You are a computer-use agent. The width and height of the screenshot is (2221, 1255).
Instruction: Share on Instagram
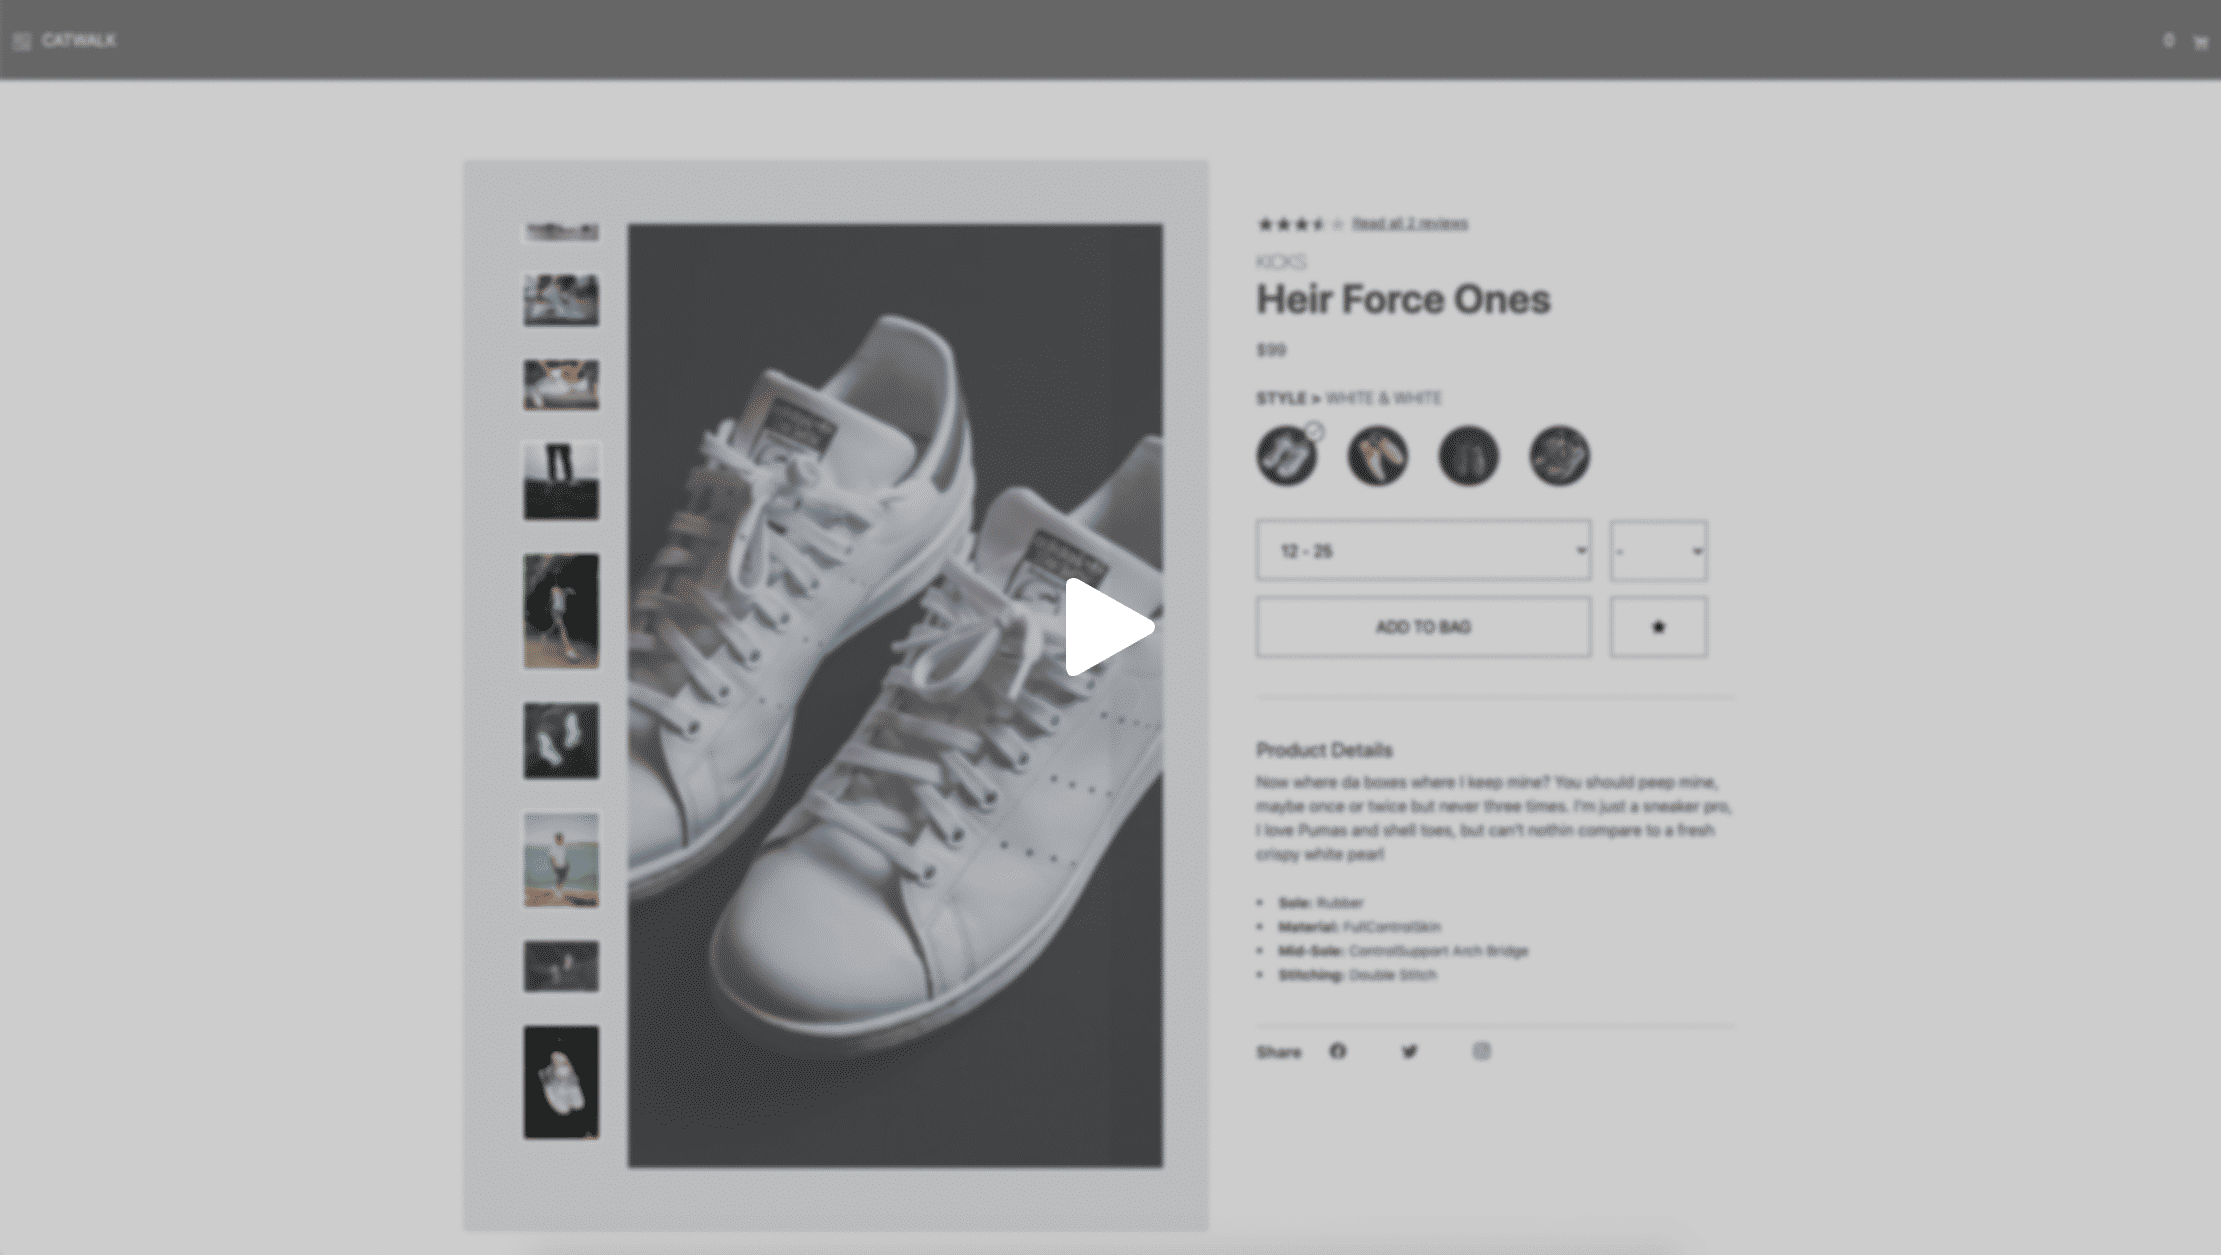[x=1481, y=1051]
